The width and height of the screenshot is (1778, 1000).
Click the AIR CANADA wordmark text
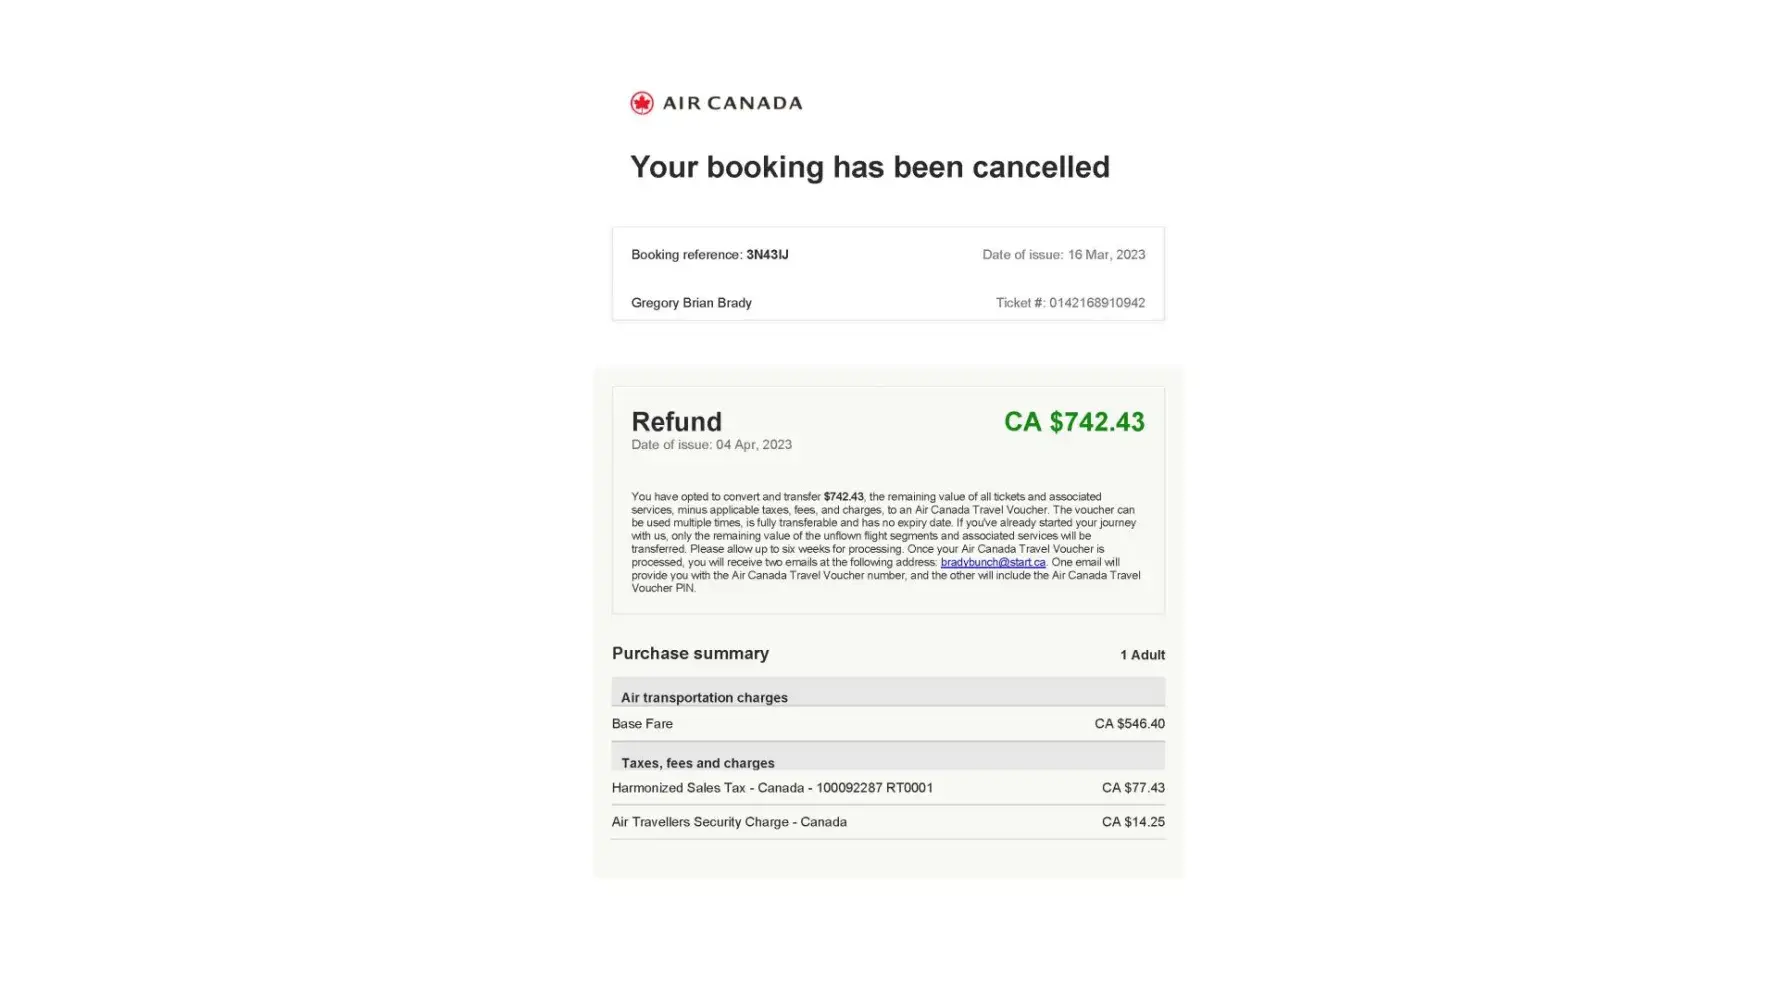pyautogui.click(x=732, y=103)
